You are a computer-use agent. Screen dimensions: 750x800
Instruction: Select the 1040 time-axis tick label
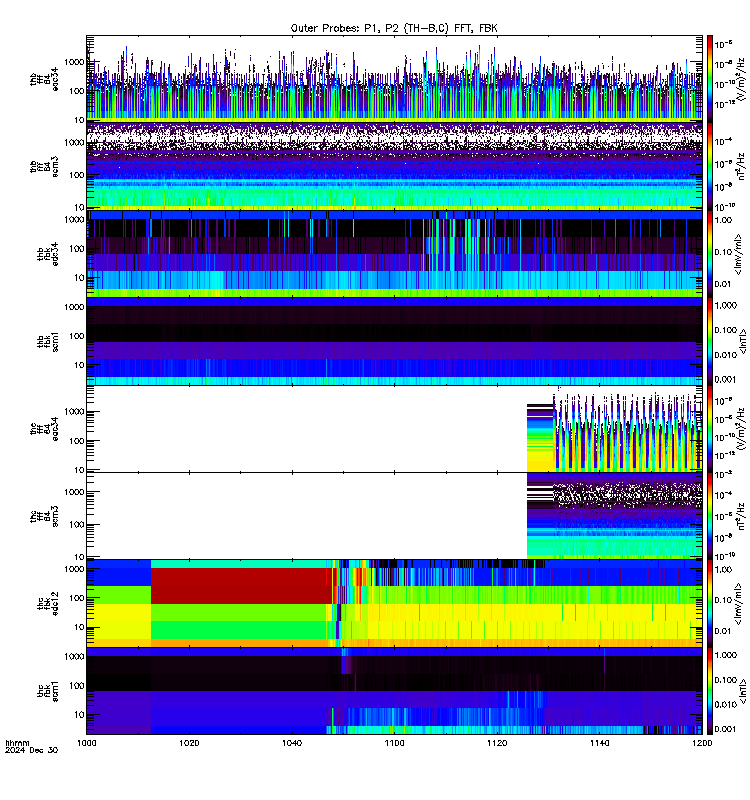click(292, 743)
